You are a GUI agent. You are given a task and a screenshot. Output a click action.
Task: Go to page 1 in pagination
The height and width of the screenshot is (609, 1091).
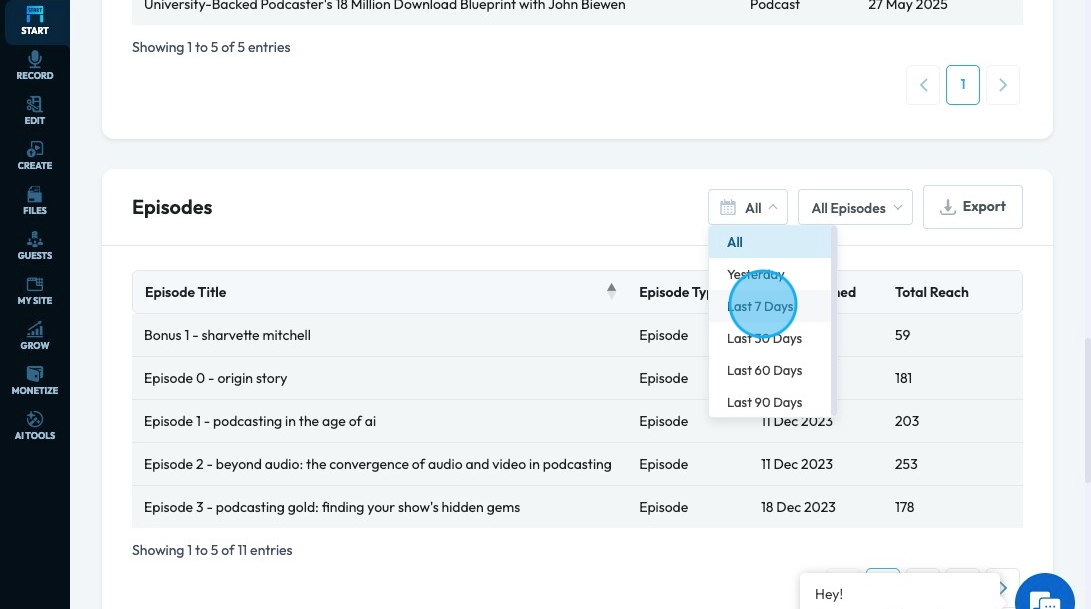pos(963,85)
